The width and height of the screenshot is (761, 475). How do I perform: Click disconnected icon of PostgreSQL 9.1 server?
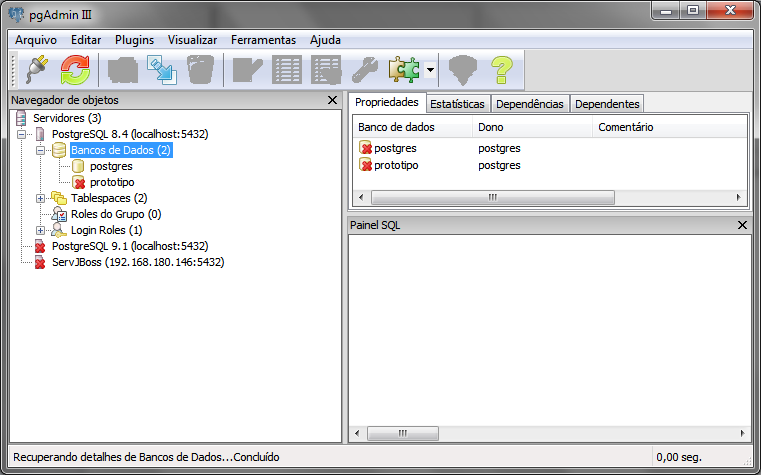pyautogui.click(x=40, y=246)
